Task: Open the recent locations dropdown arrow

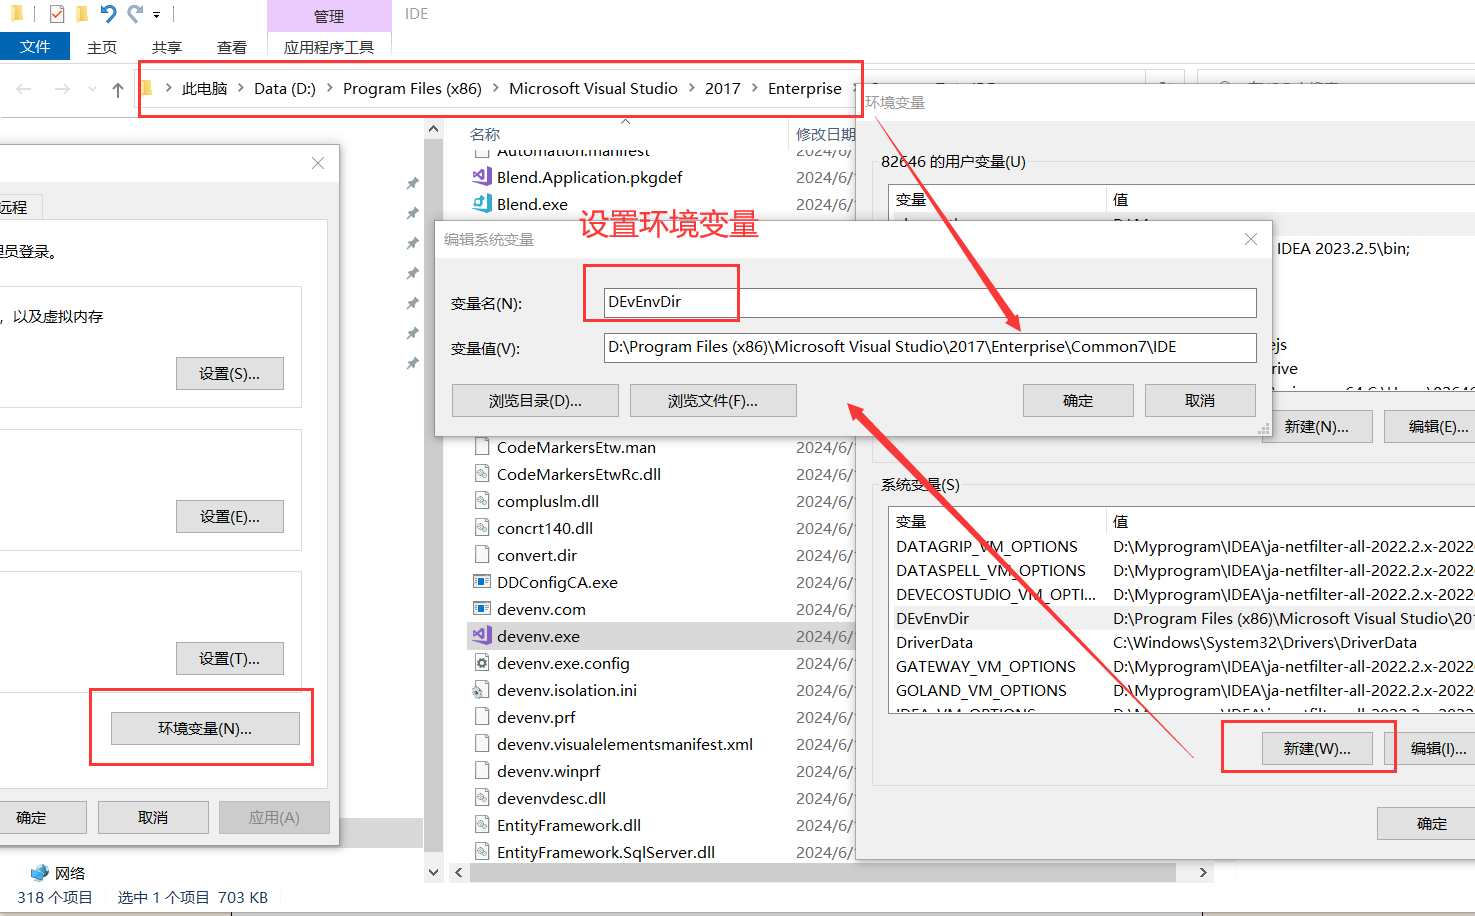Action: (x=92, y=89)
